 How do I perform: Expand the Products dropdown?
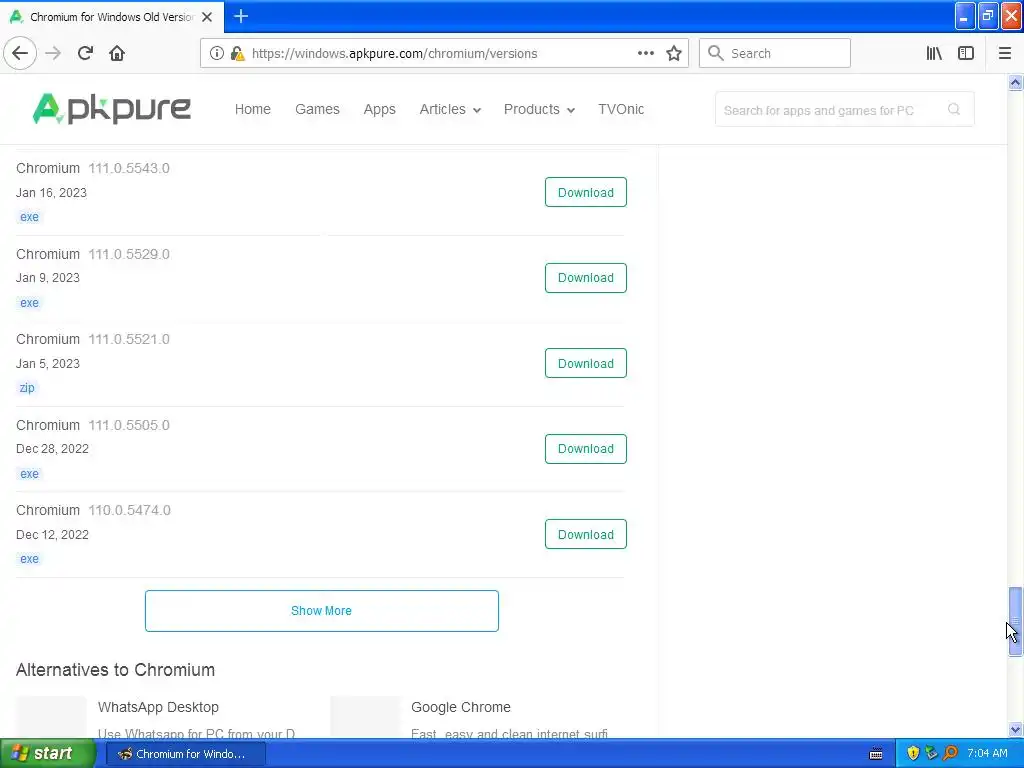[x=539, y=109]
